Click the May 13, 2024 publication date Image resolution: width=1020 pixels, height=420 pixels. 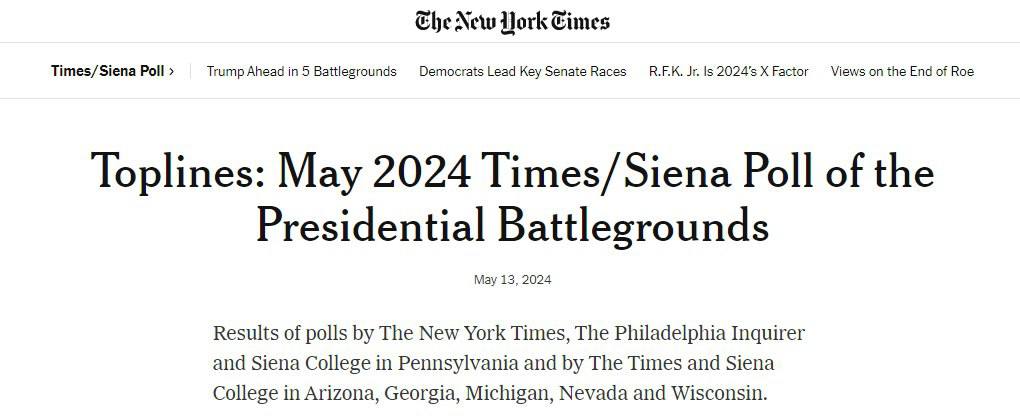pos(512,280)
